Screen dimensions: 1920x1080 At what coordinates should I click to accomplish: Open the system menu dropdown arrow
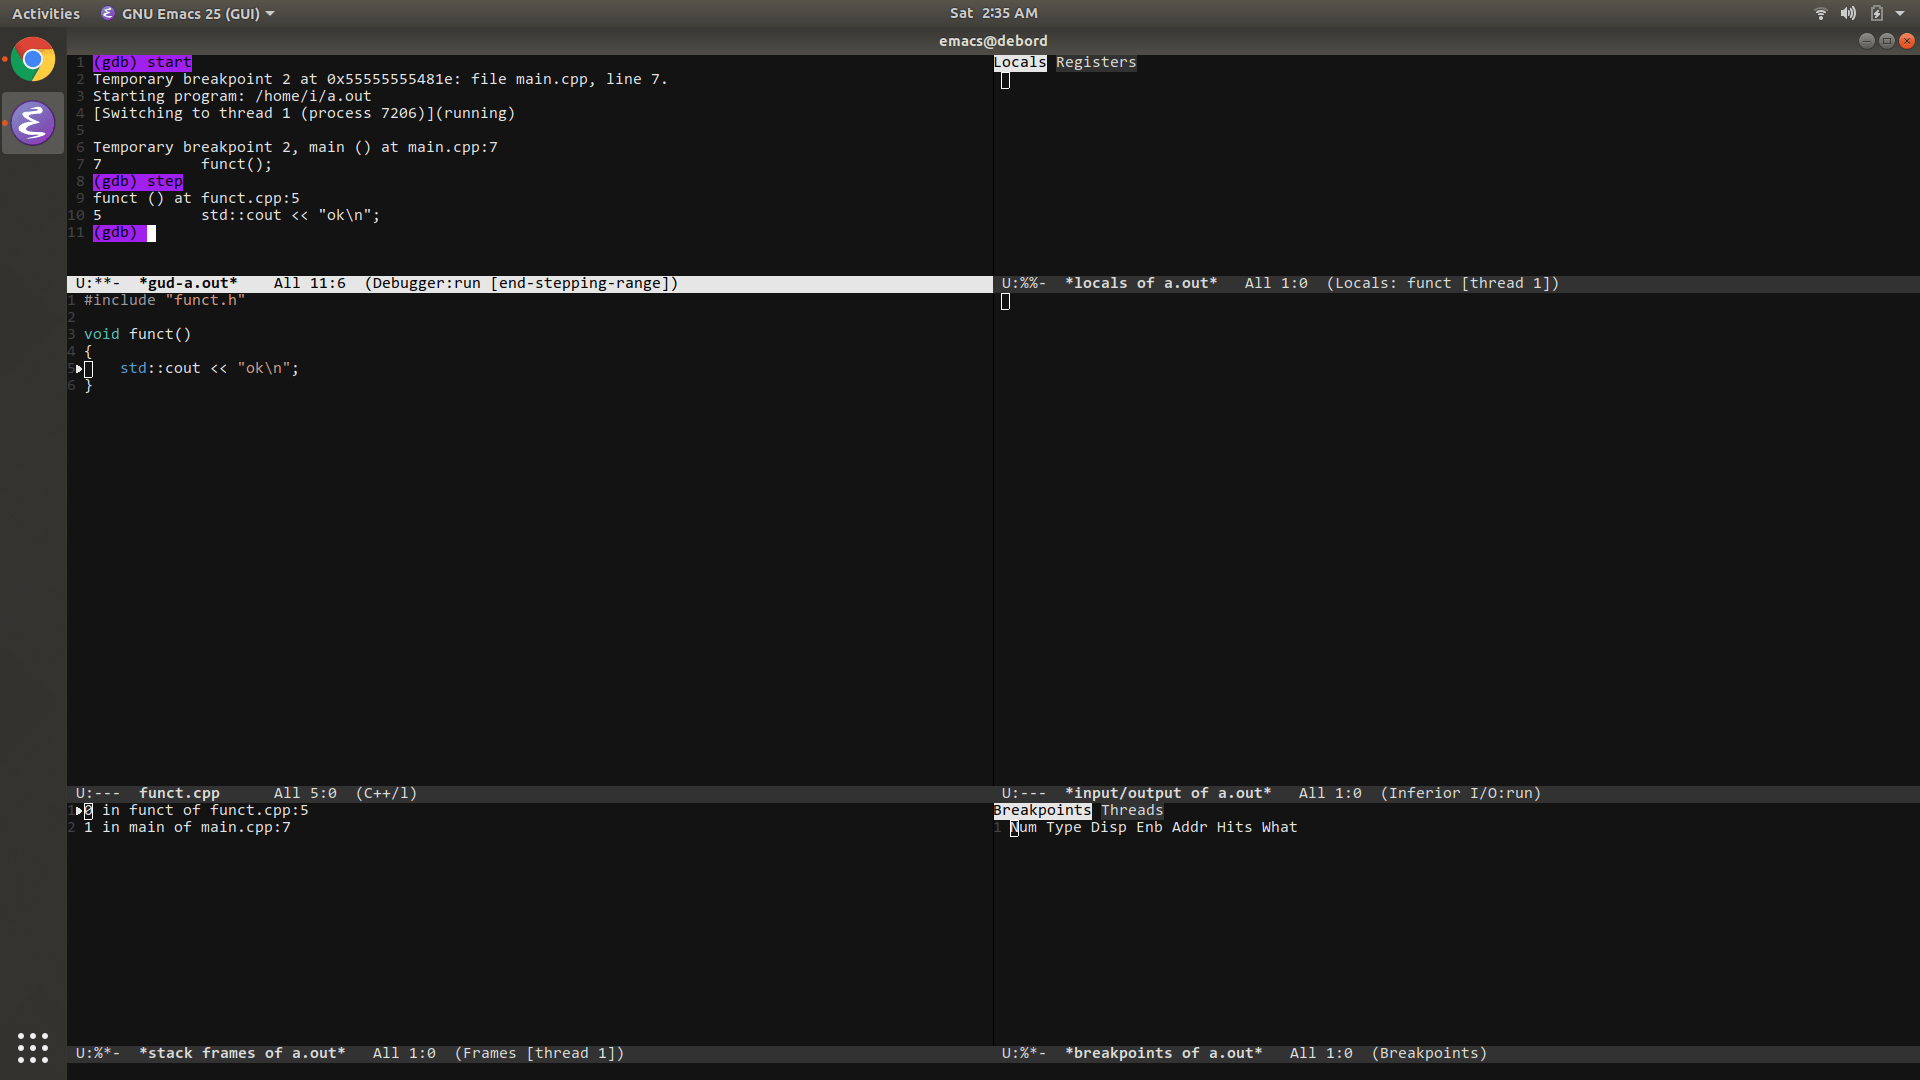[1900, 13]
